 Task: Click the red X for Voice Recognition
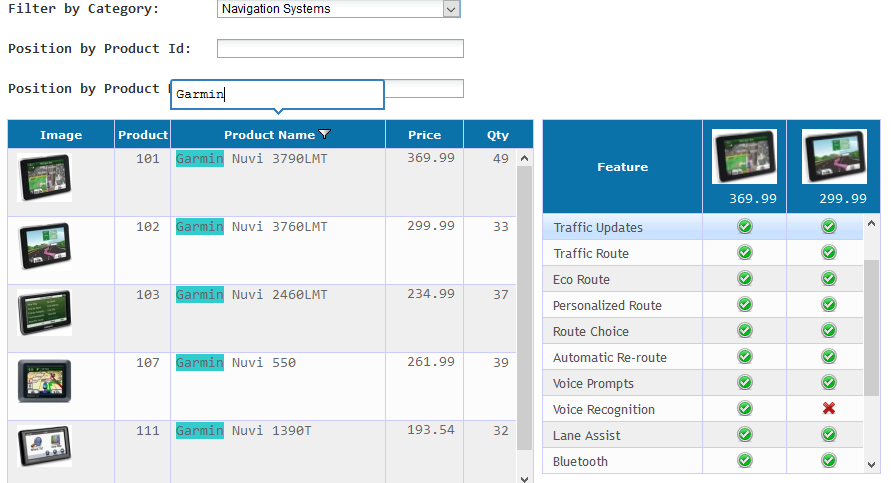point(829,408)
